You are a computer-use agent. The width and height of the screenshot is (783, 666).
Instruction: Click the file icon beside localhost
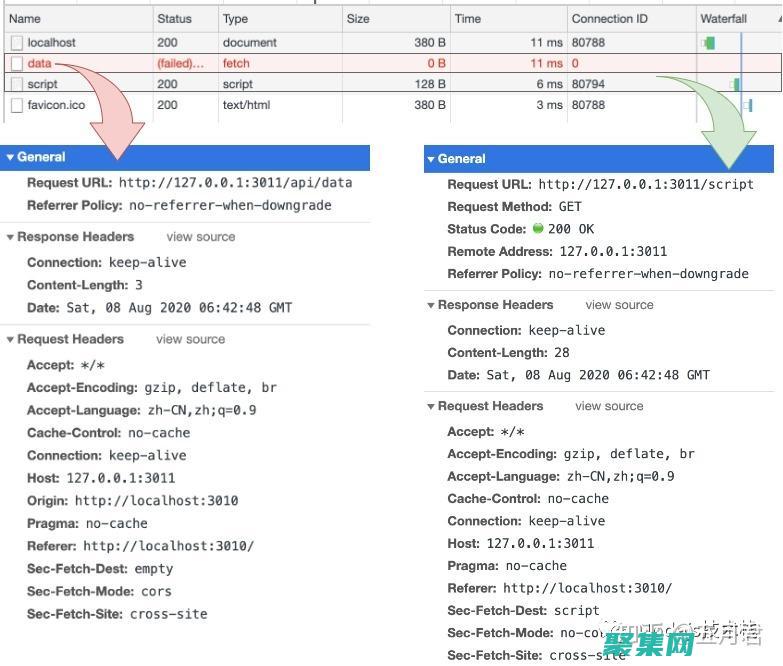pos(17,43)
